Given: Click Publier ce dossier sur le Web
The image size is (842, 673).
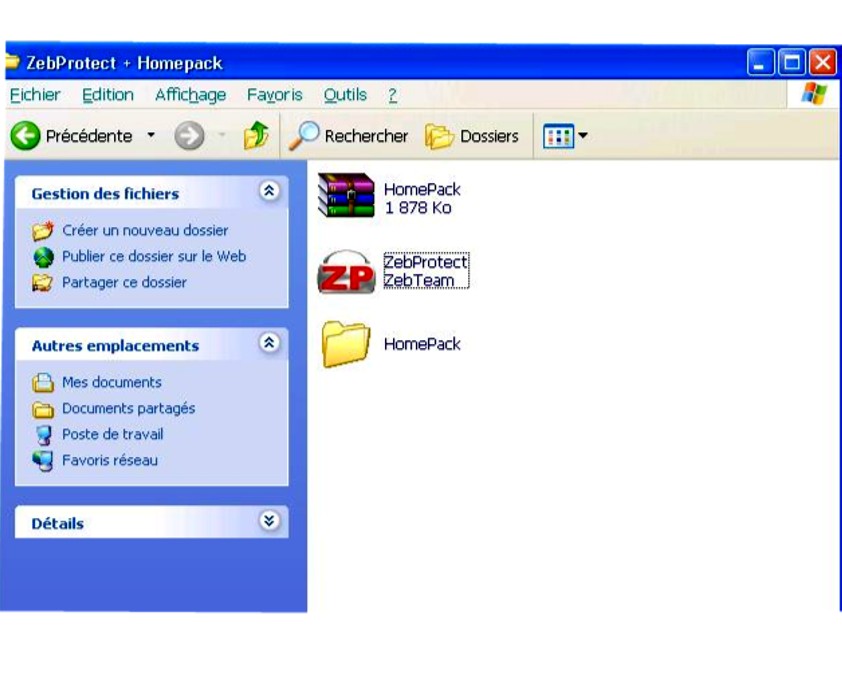Looking at the screenshot, I should click(154, 256).
